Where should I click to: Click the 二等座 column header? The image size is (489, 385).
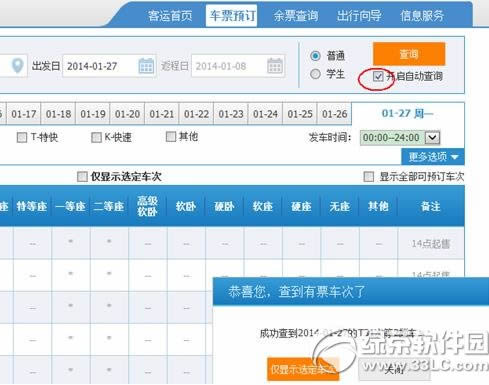pyautogui.click(x=109, y=206)
